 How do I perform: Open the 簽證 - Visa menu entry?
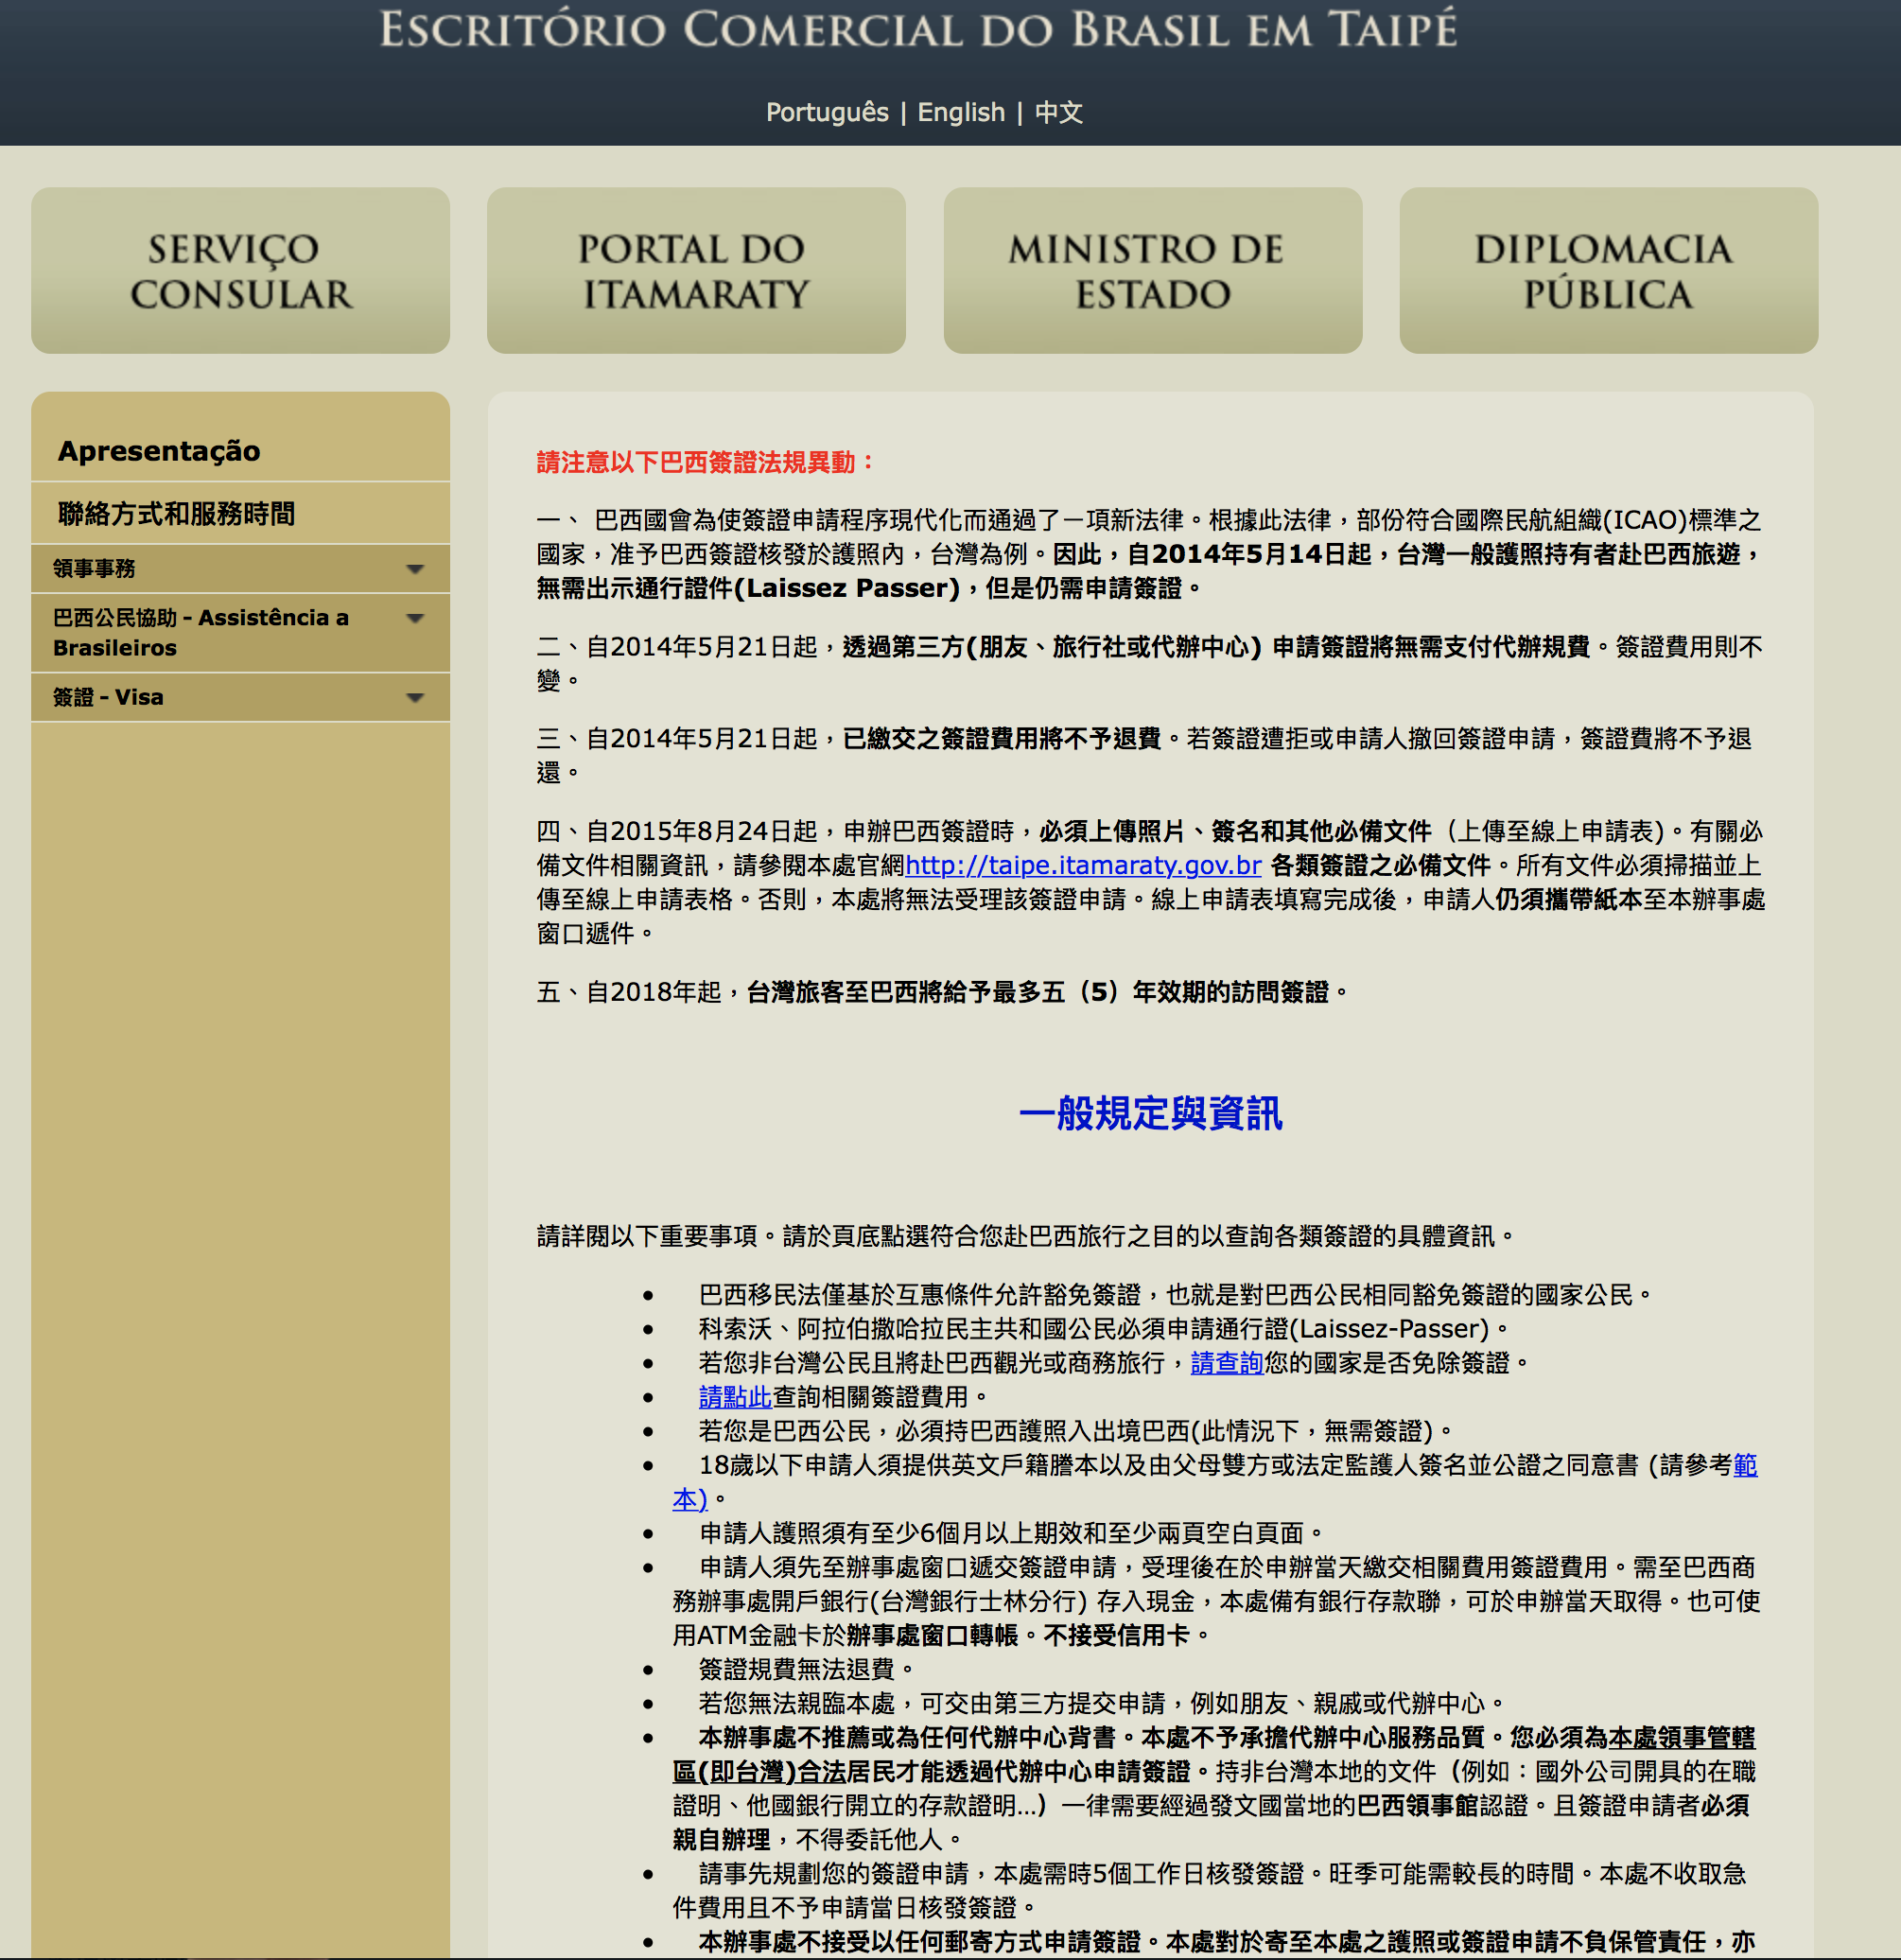tap(108, 697)
